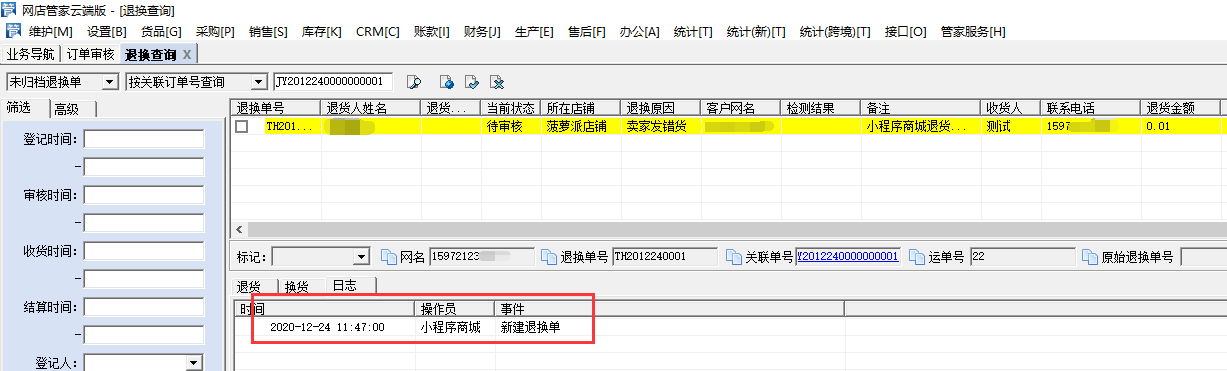Screen dimensions: 1227x371
Task: Click the copy icon before 退换单号
Action: 549,257
